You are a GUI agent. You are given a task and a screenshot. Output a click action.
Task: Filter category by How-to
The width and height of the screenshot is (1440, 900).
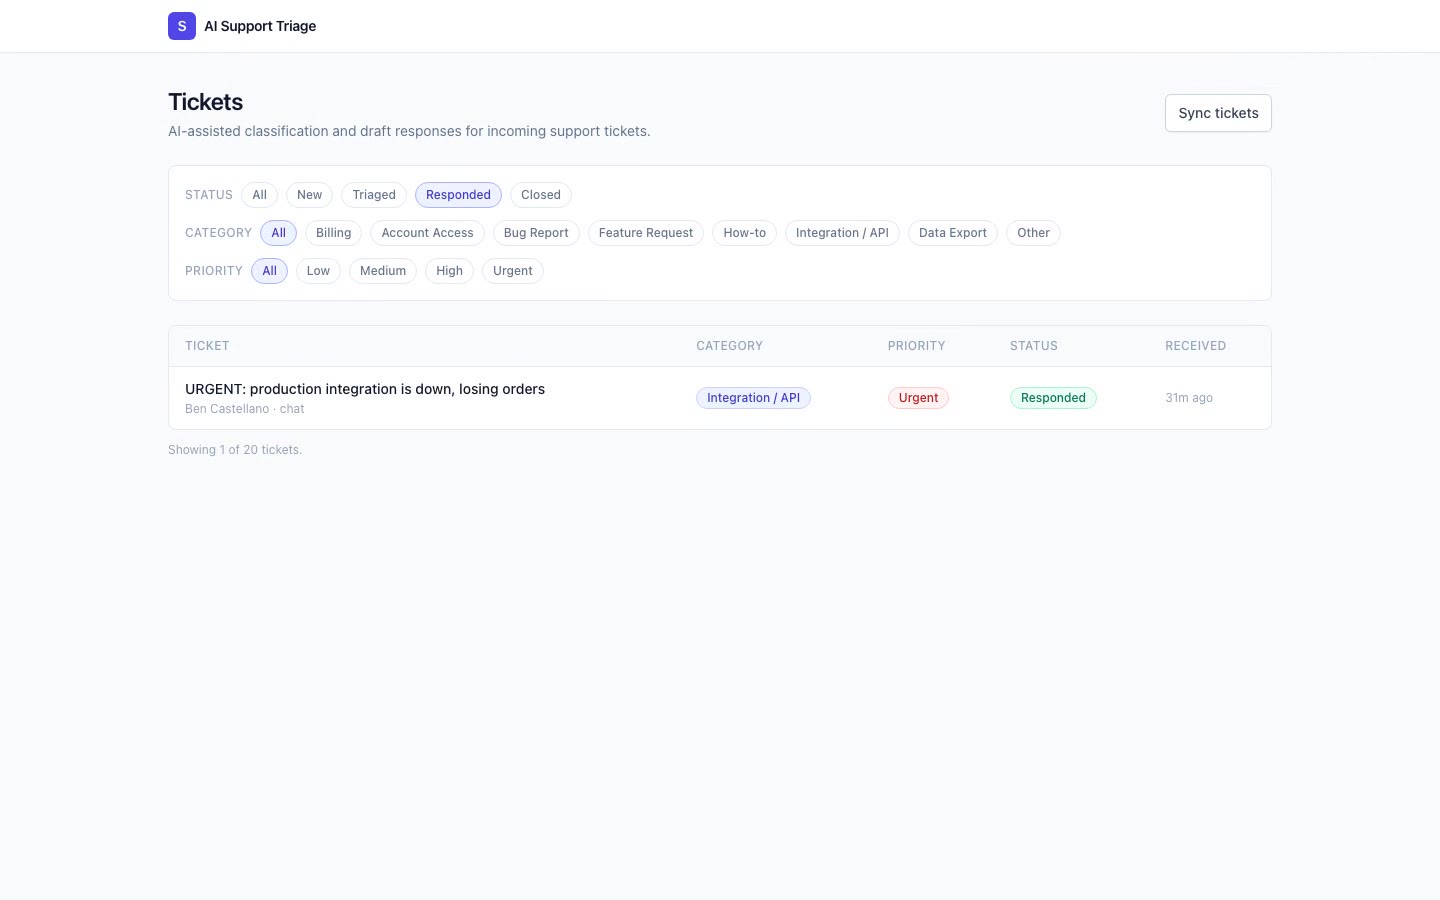745,233
